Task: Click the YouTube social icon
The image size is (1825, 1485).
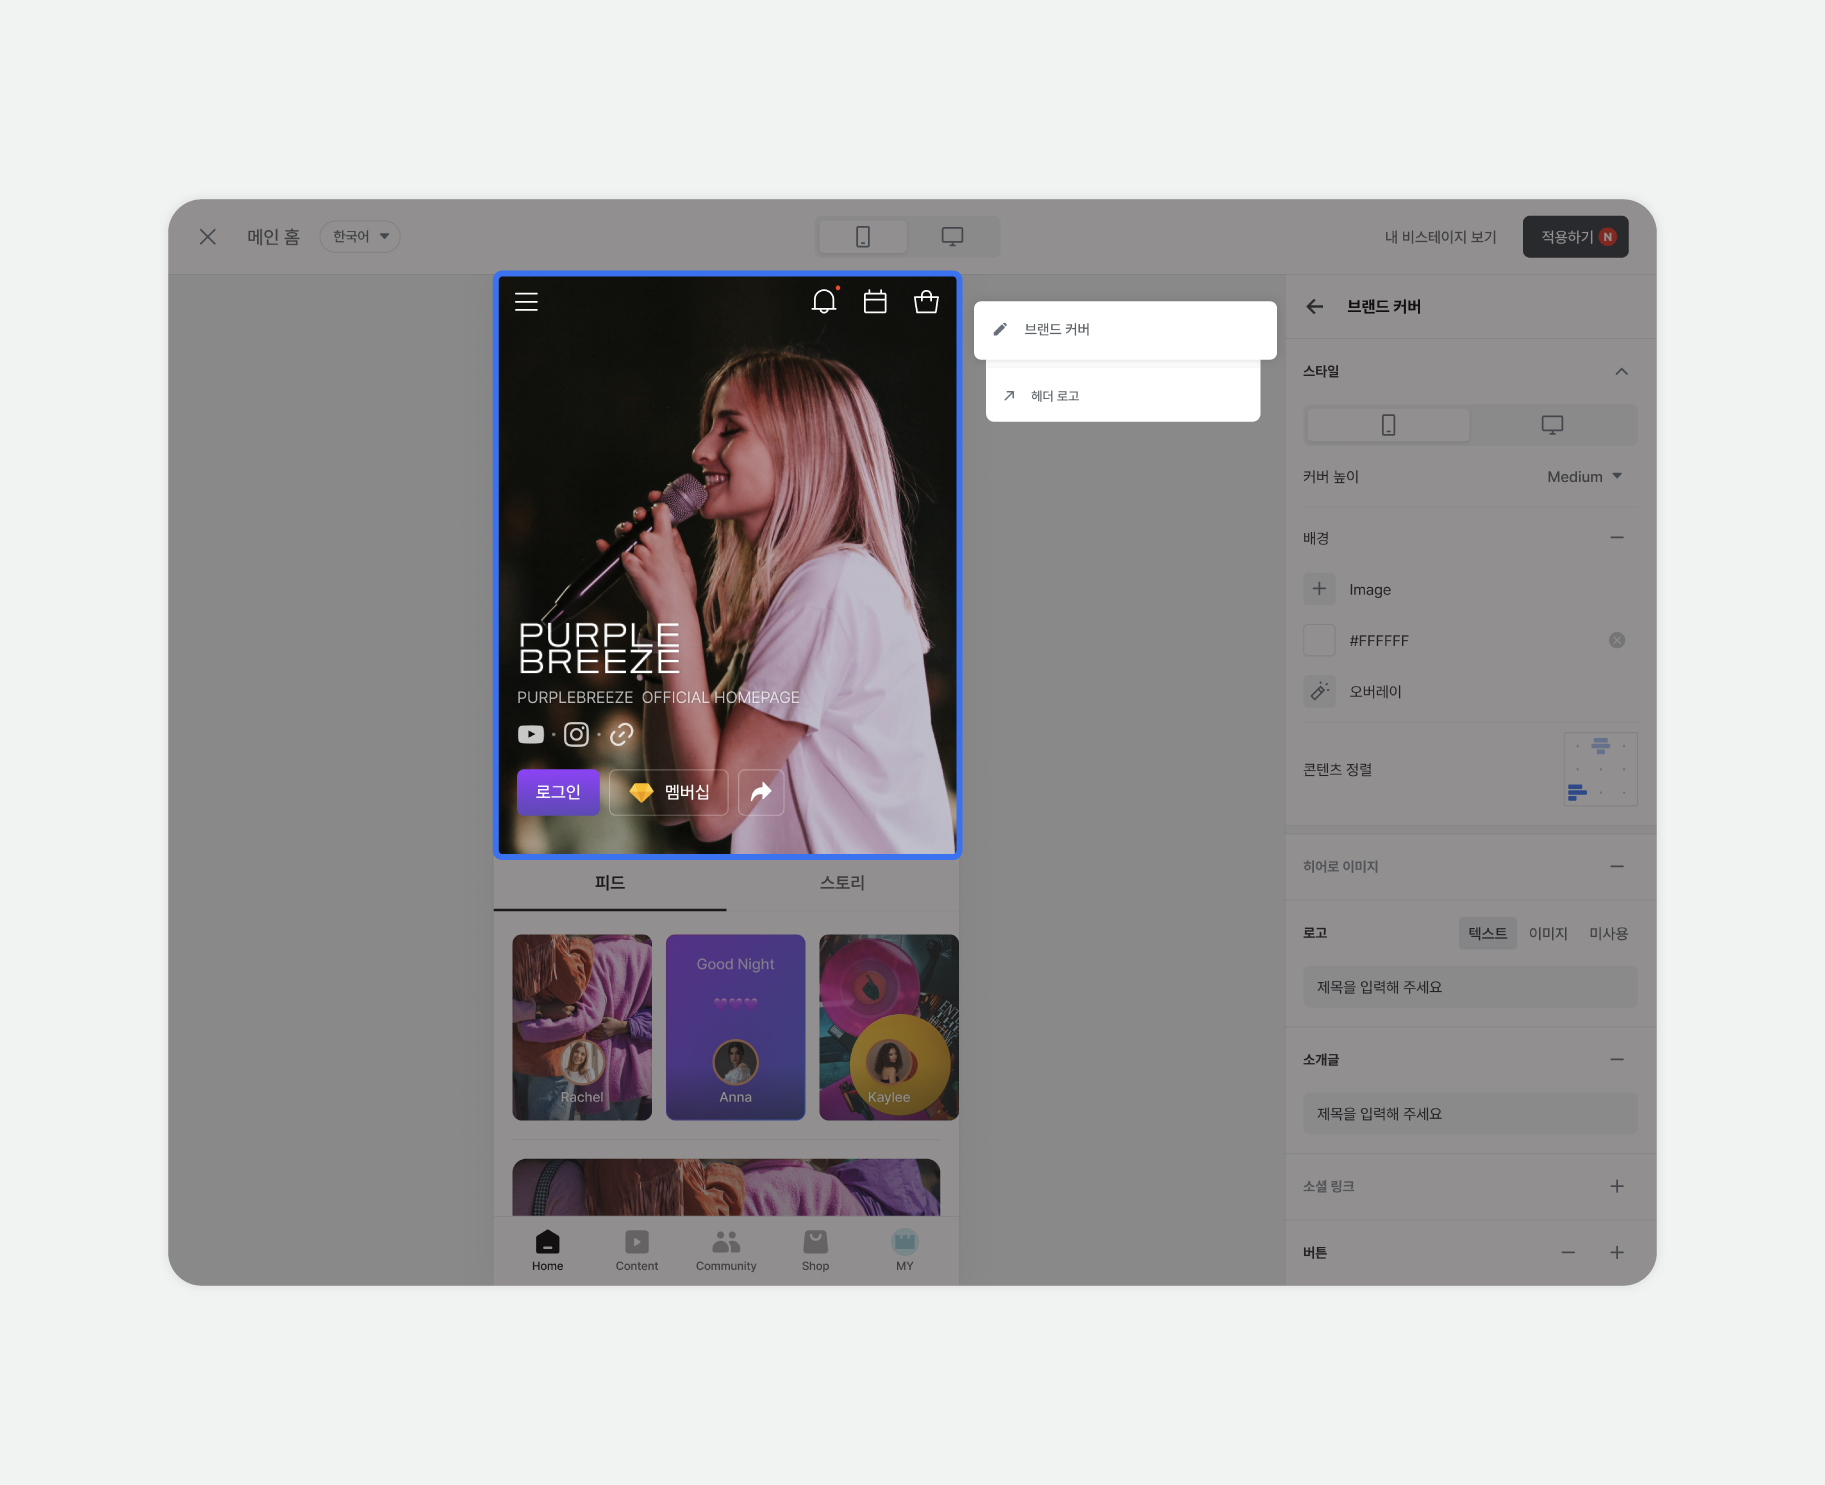Action: (531, 735)
